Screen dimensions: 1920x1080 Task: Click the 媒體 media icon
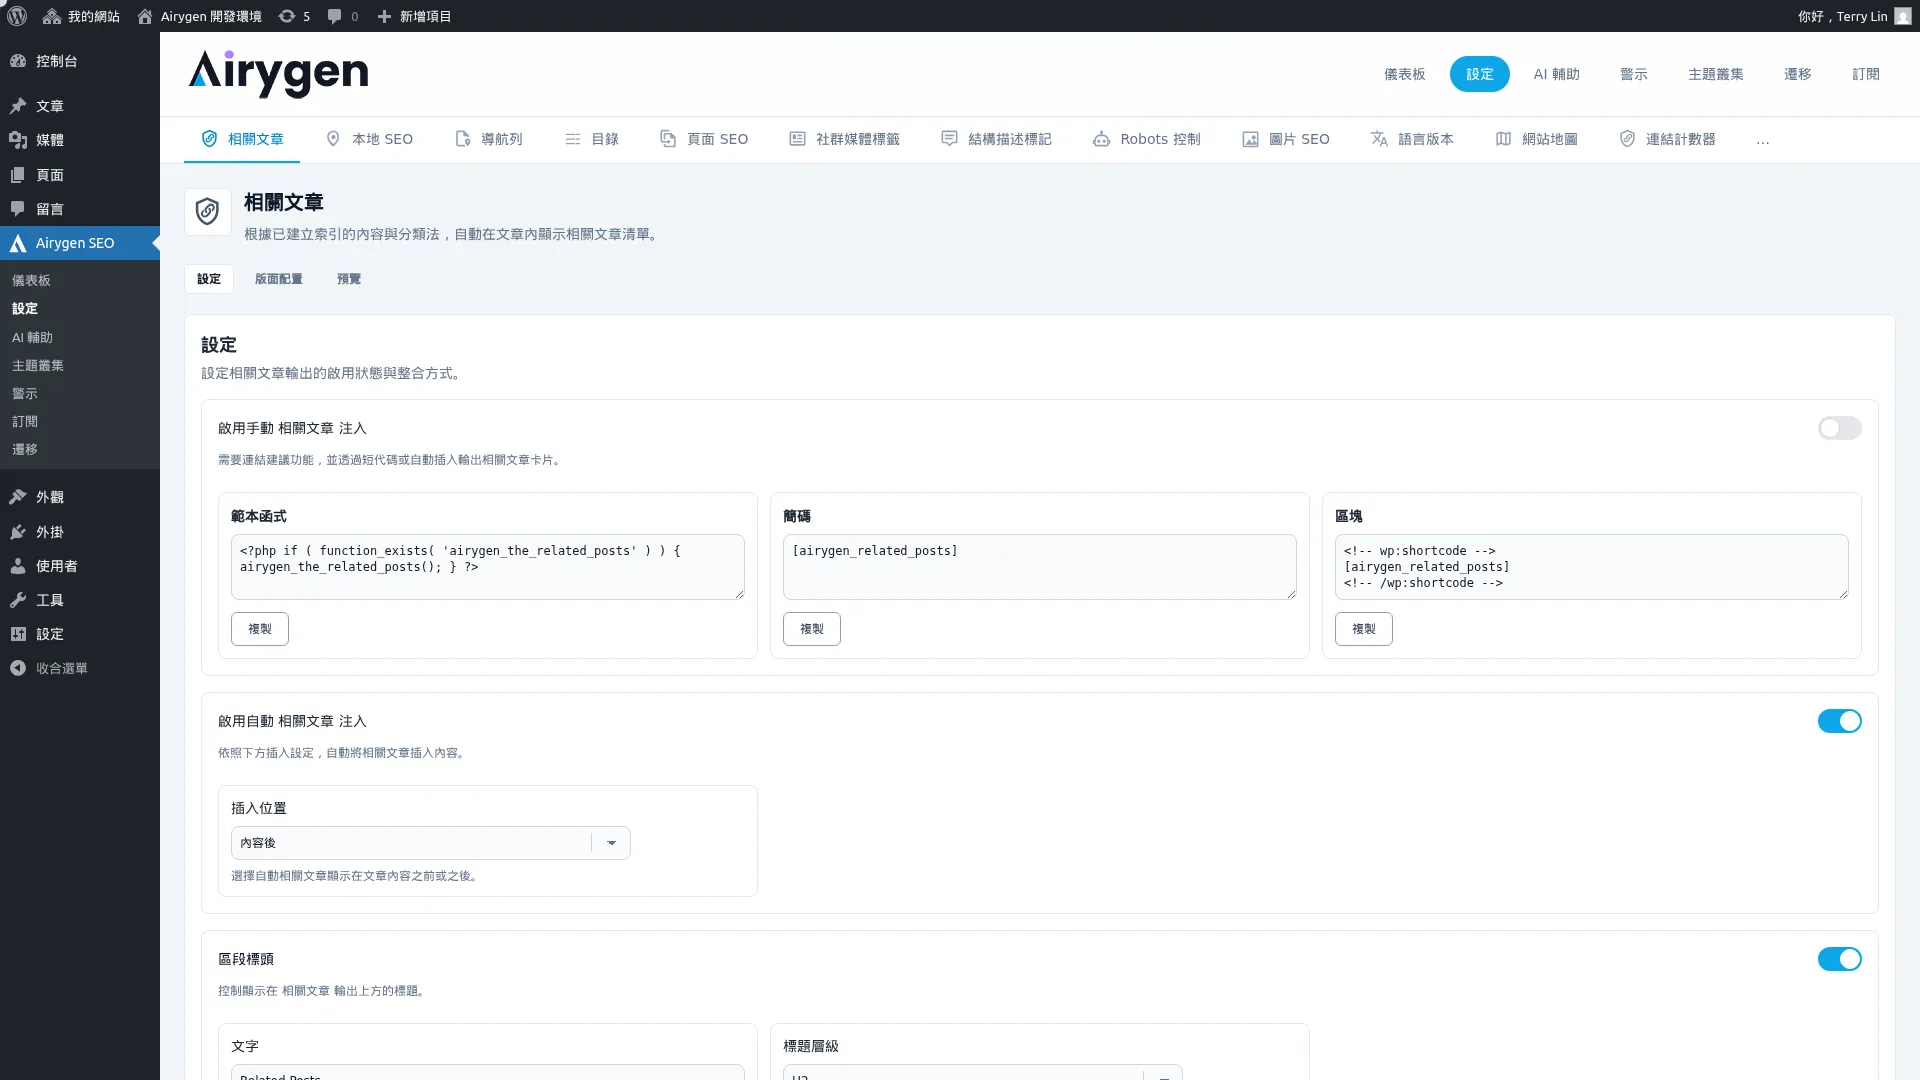(18, 140)
